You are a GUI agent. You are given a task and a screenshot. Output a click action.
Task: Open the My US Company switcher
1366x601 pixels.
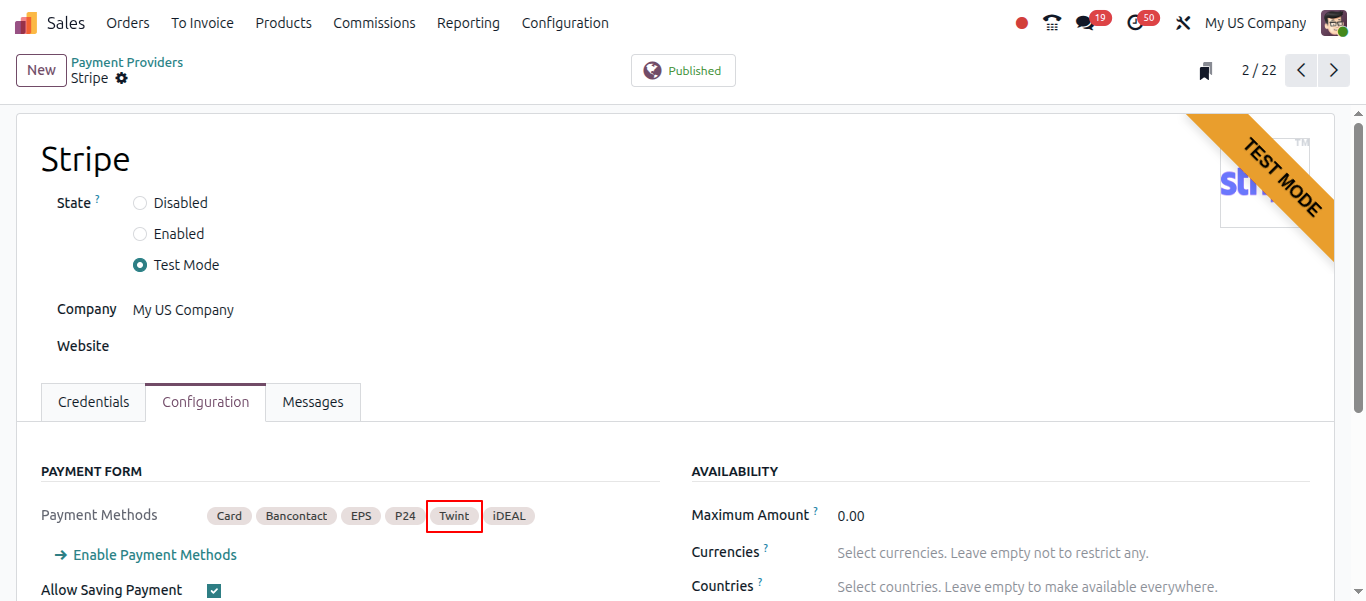pyautogui.click(x=1255, y=23)
